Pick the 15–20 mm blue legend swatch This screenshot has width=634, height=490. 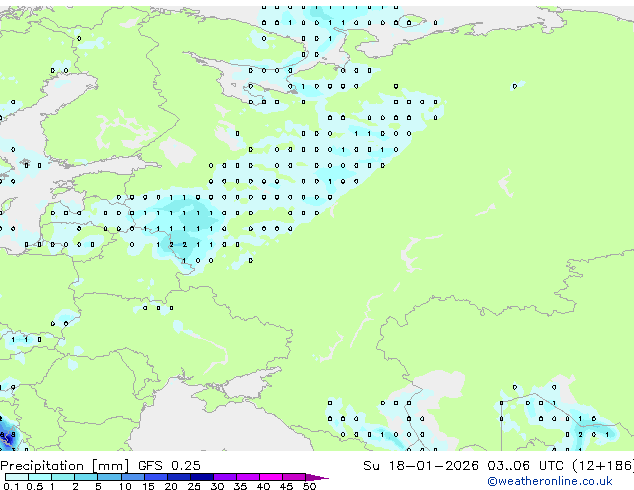click(155, 477)
